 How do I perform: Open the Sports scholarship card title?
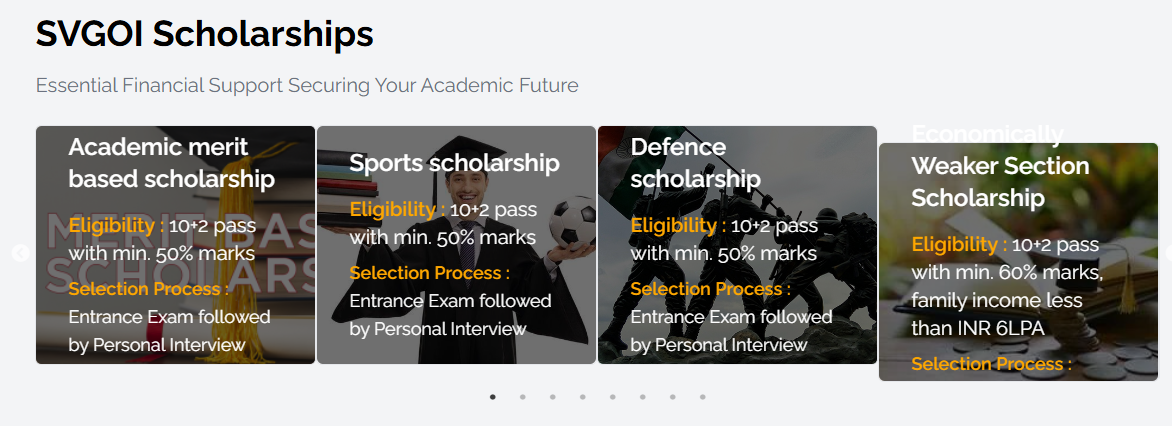(454, 163)
